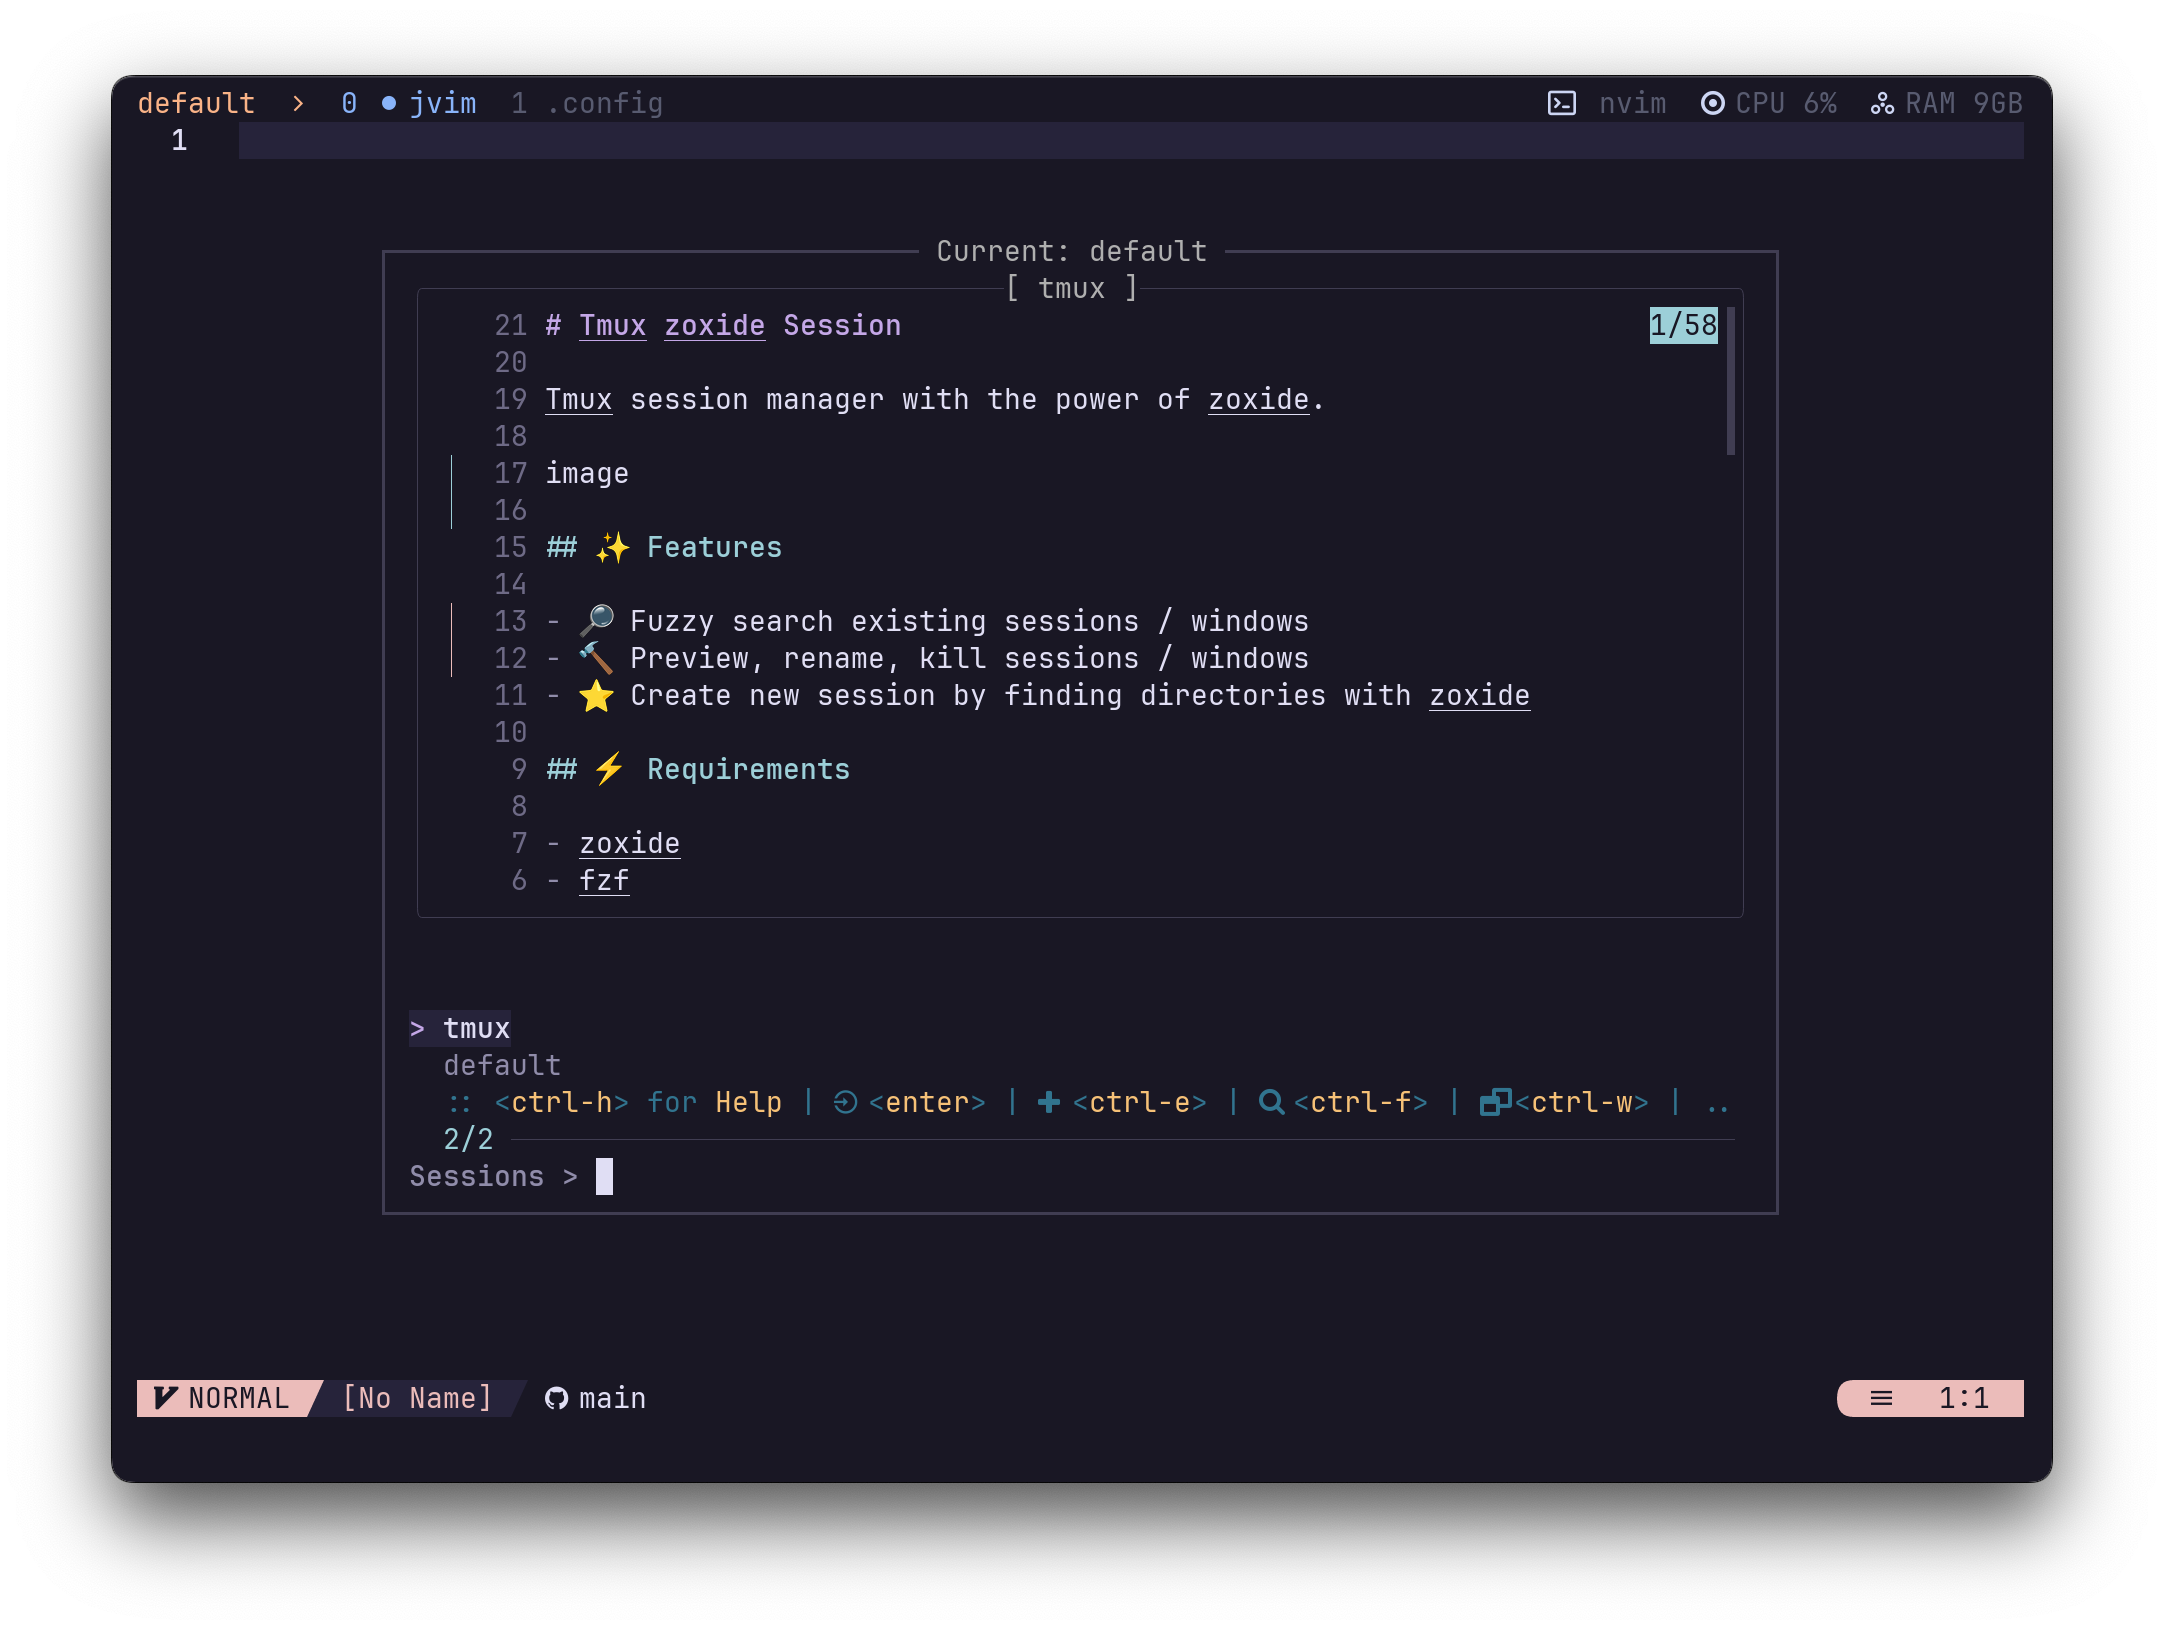Click the windows icon before ctrl-w
Viewport: 2164px width, 1630px height.
point(1494,1102)
